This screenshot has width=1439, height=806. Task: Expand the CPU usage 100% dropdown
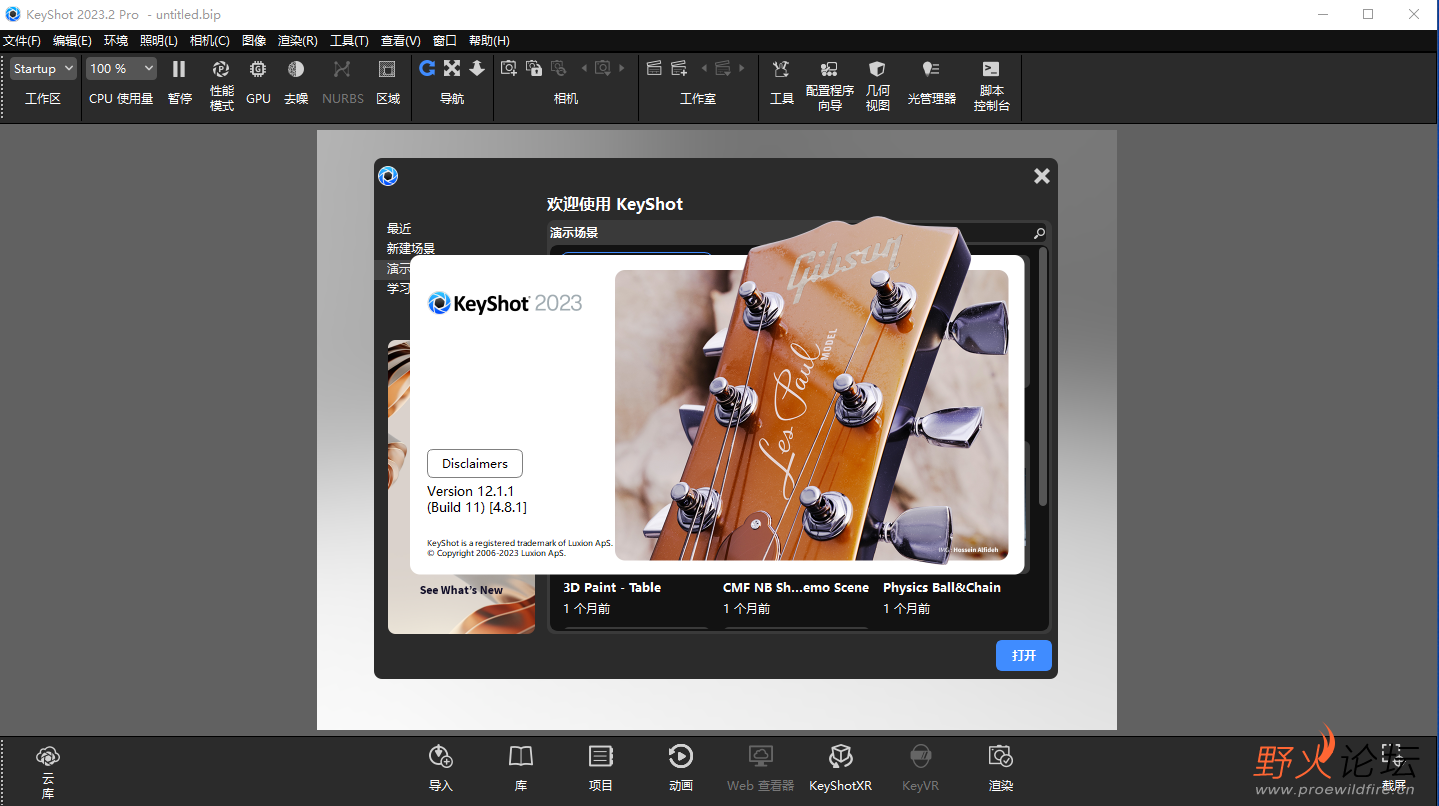pyautogui.click(x=120, y=68)
